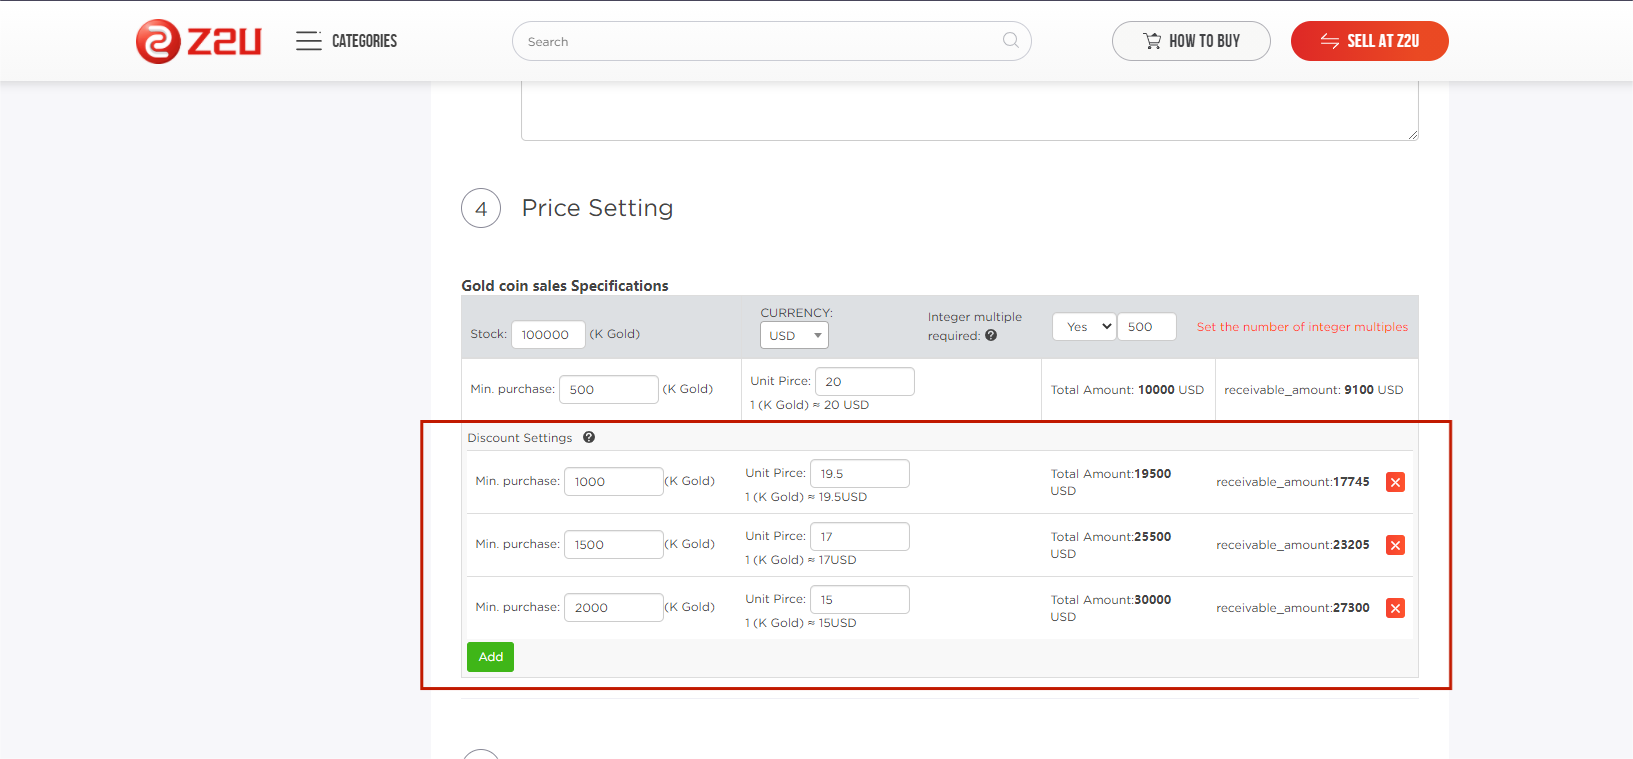Click the main Unit Price field showing 20
Viewport: 1633px width, 759px height.
[x=864, y=382]
